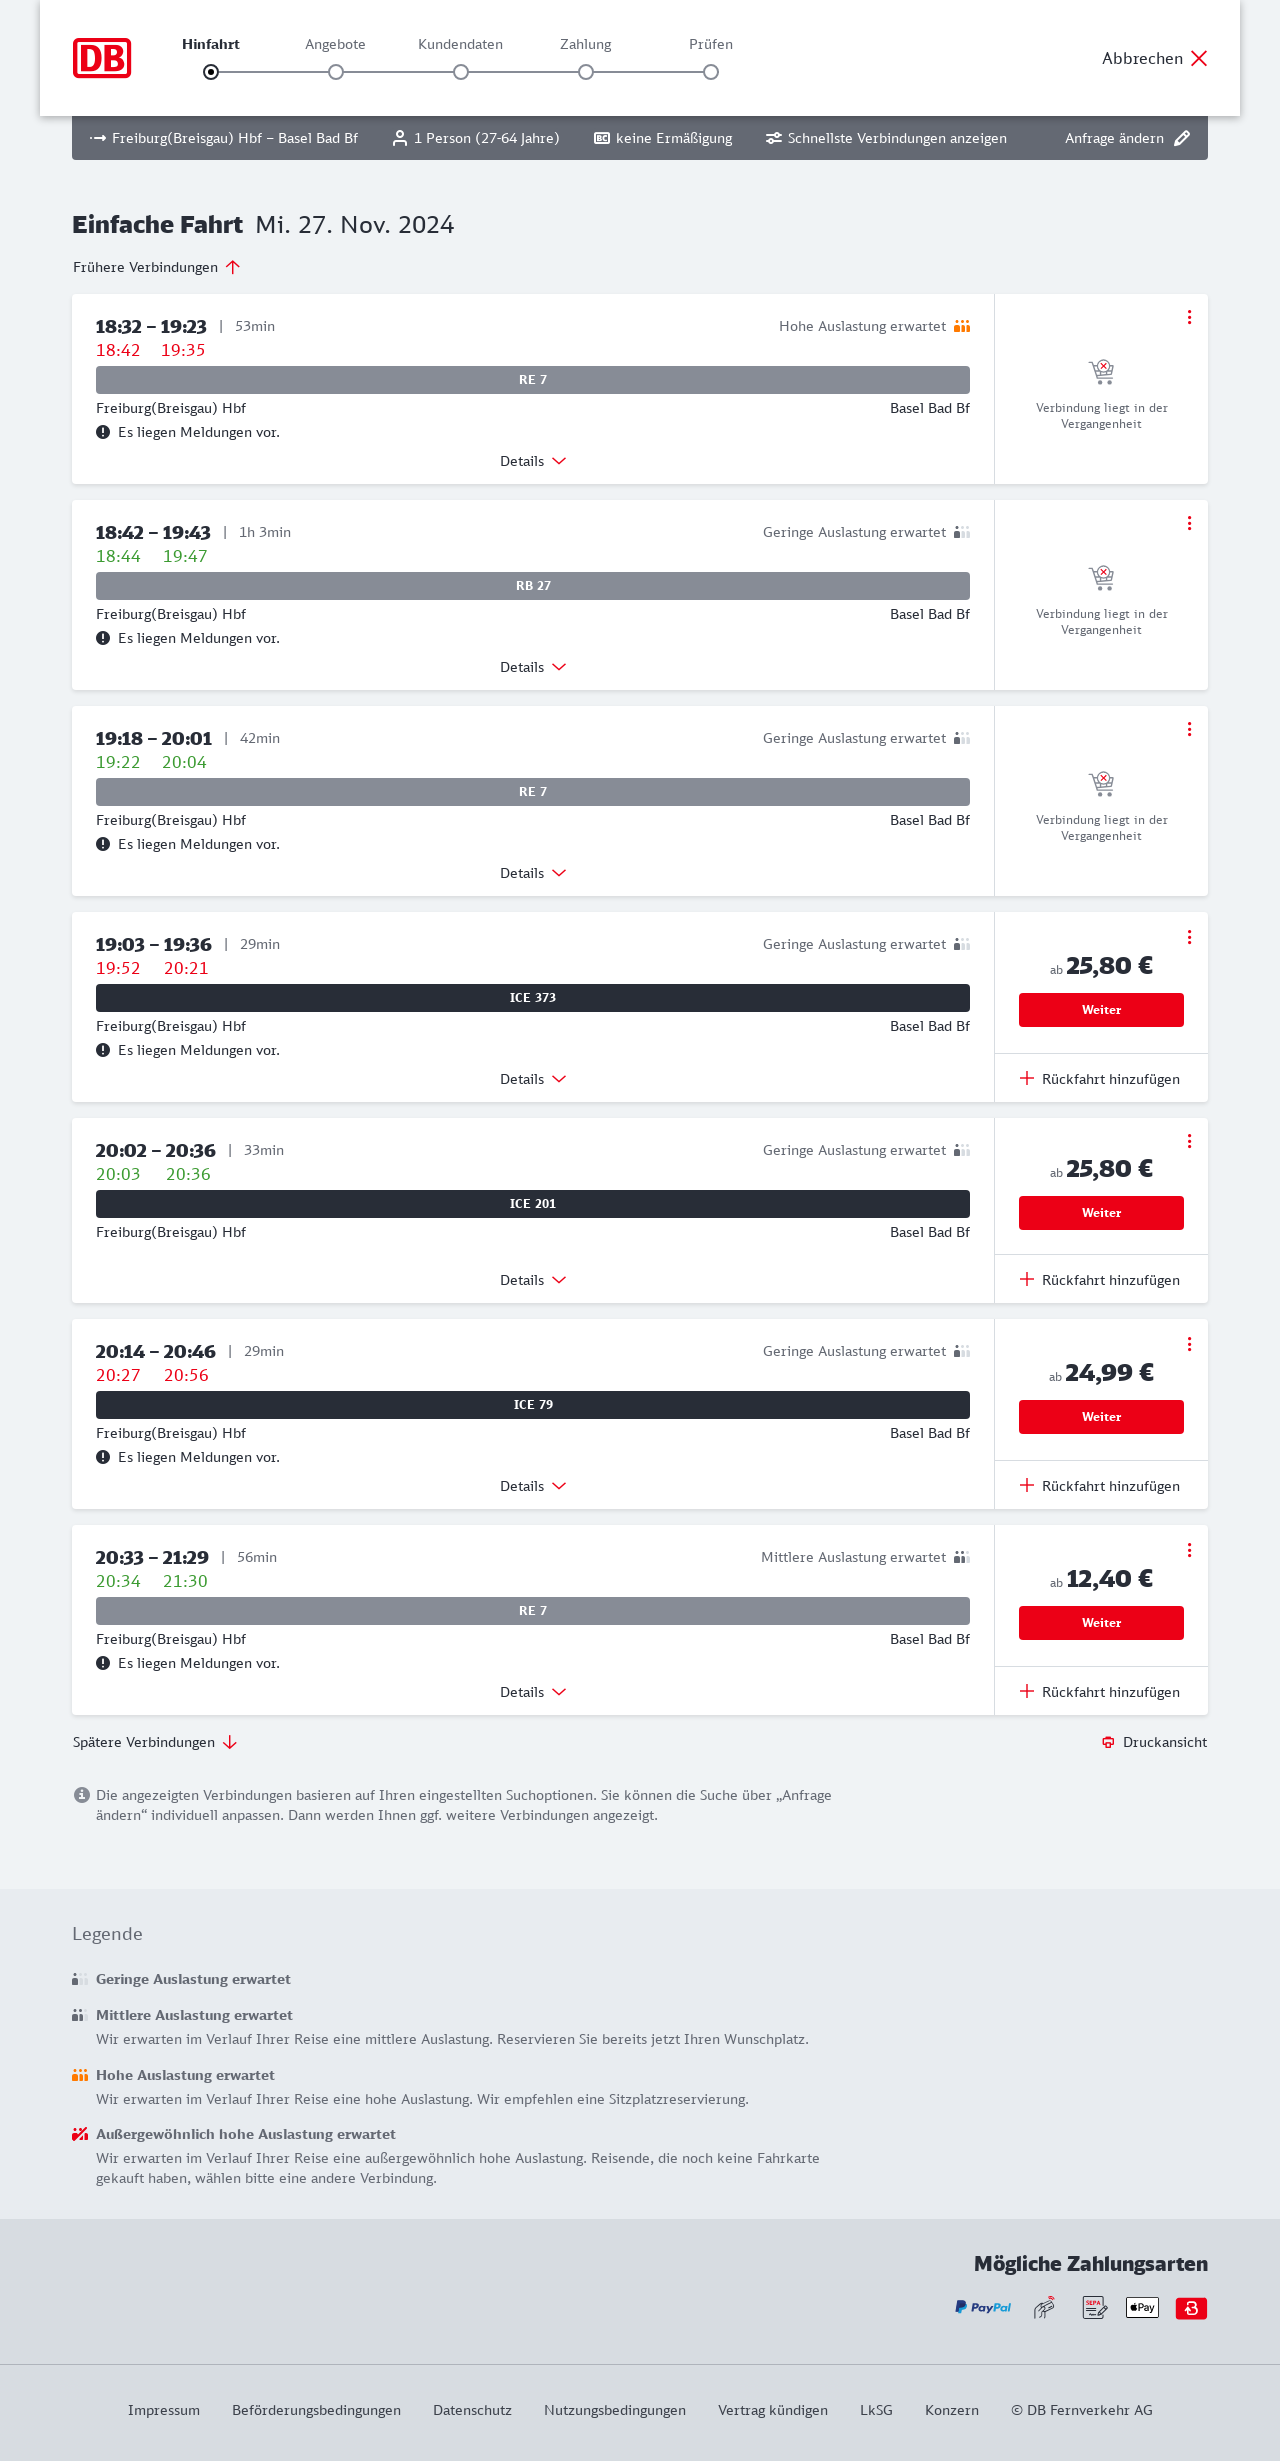The height and width of the screenshot is (2461, 1280).
Task: Open three-dot menu for 18:32 RE 7 connection
Action: [1189, 317]
